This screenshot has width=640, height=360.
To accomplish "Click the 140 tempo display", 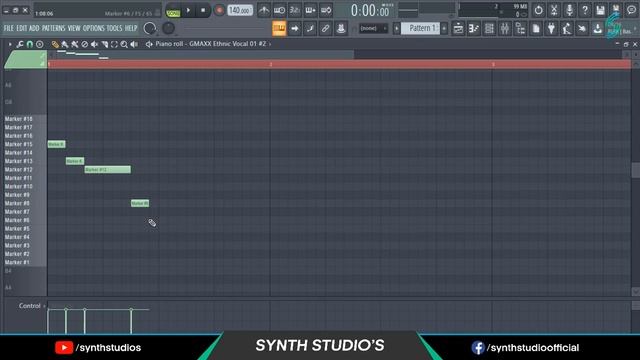I will [x=240, y=10].
